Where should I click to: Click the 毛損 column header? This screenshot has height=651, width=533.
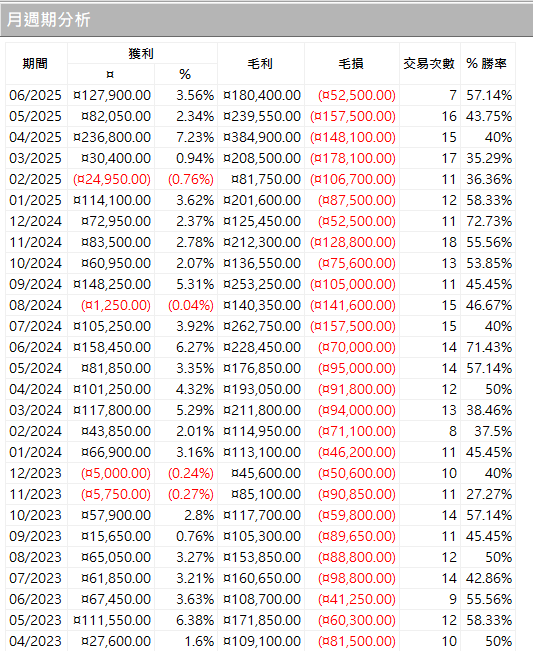click(352, 64)
